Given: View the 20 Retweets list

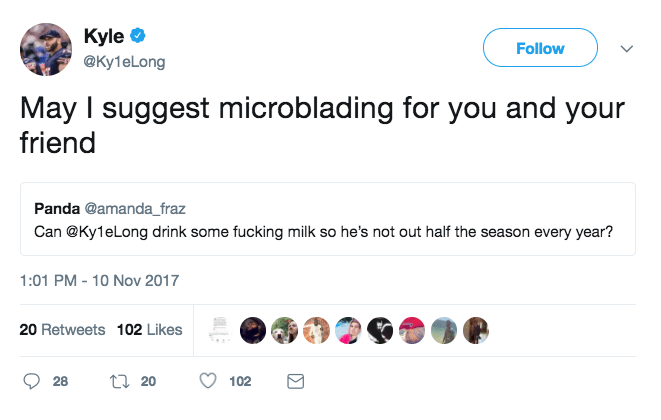Looking at the screenshot, I should tap(62, 329).
